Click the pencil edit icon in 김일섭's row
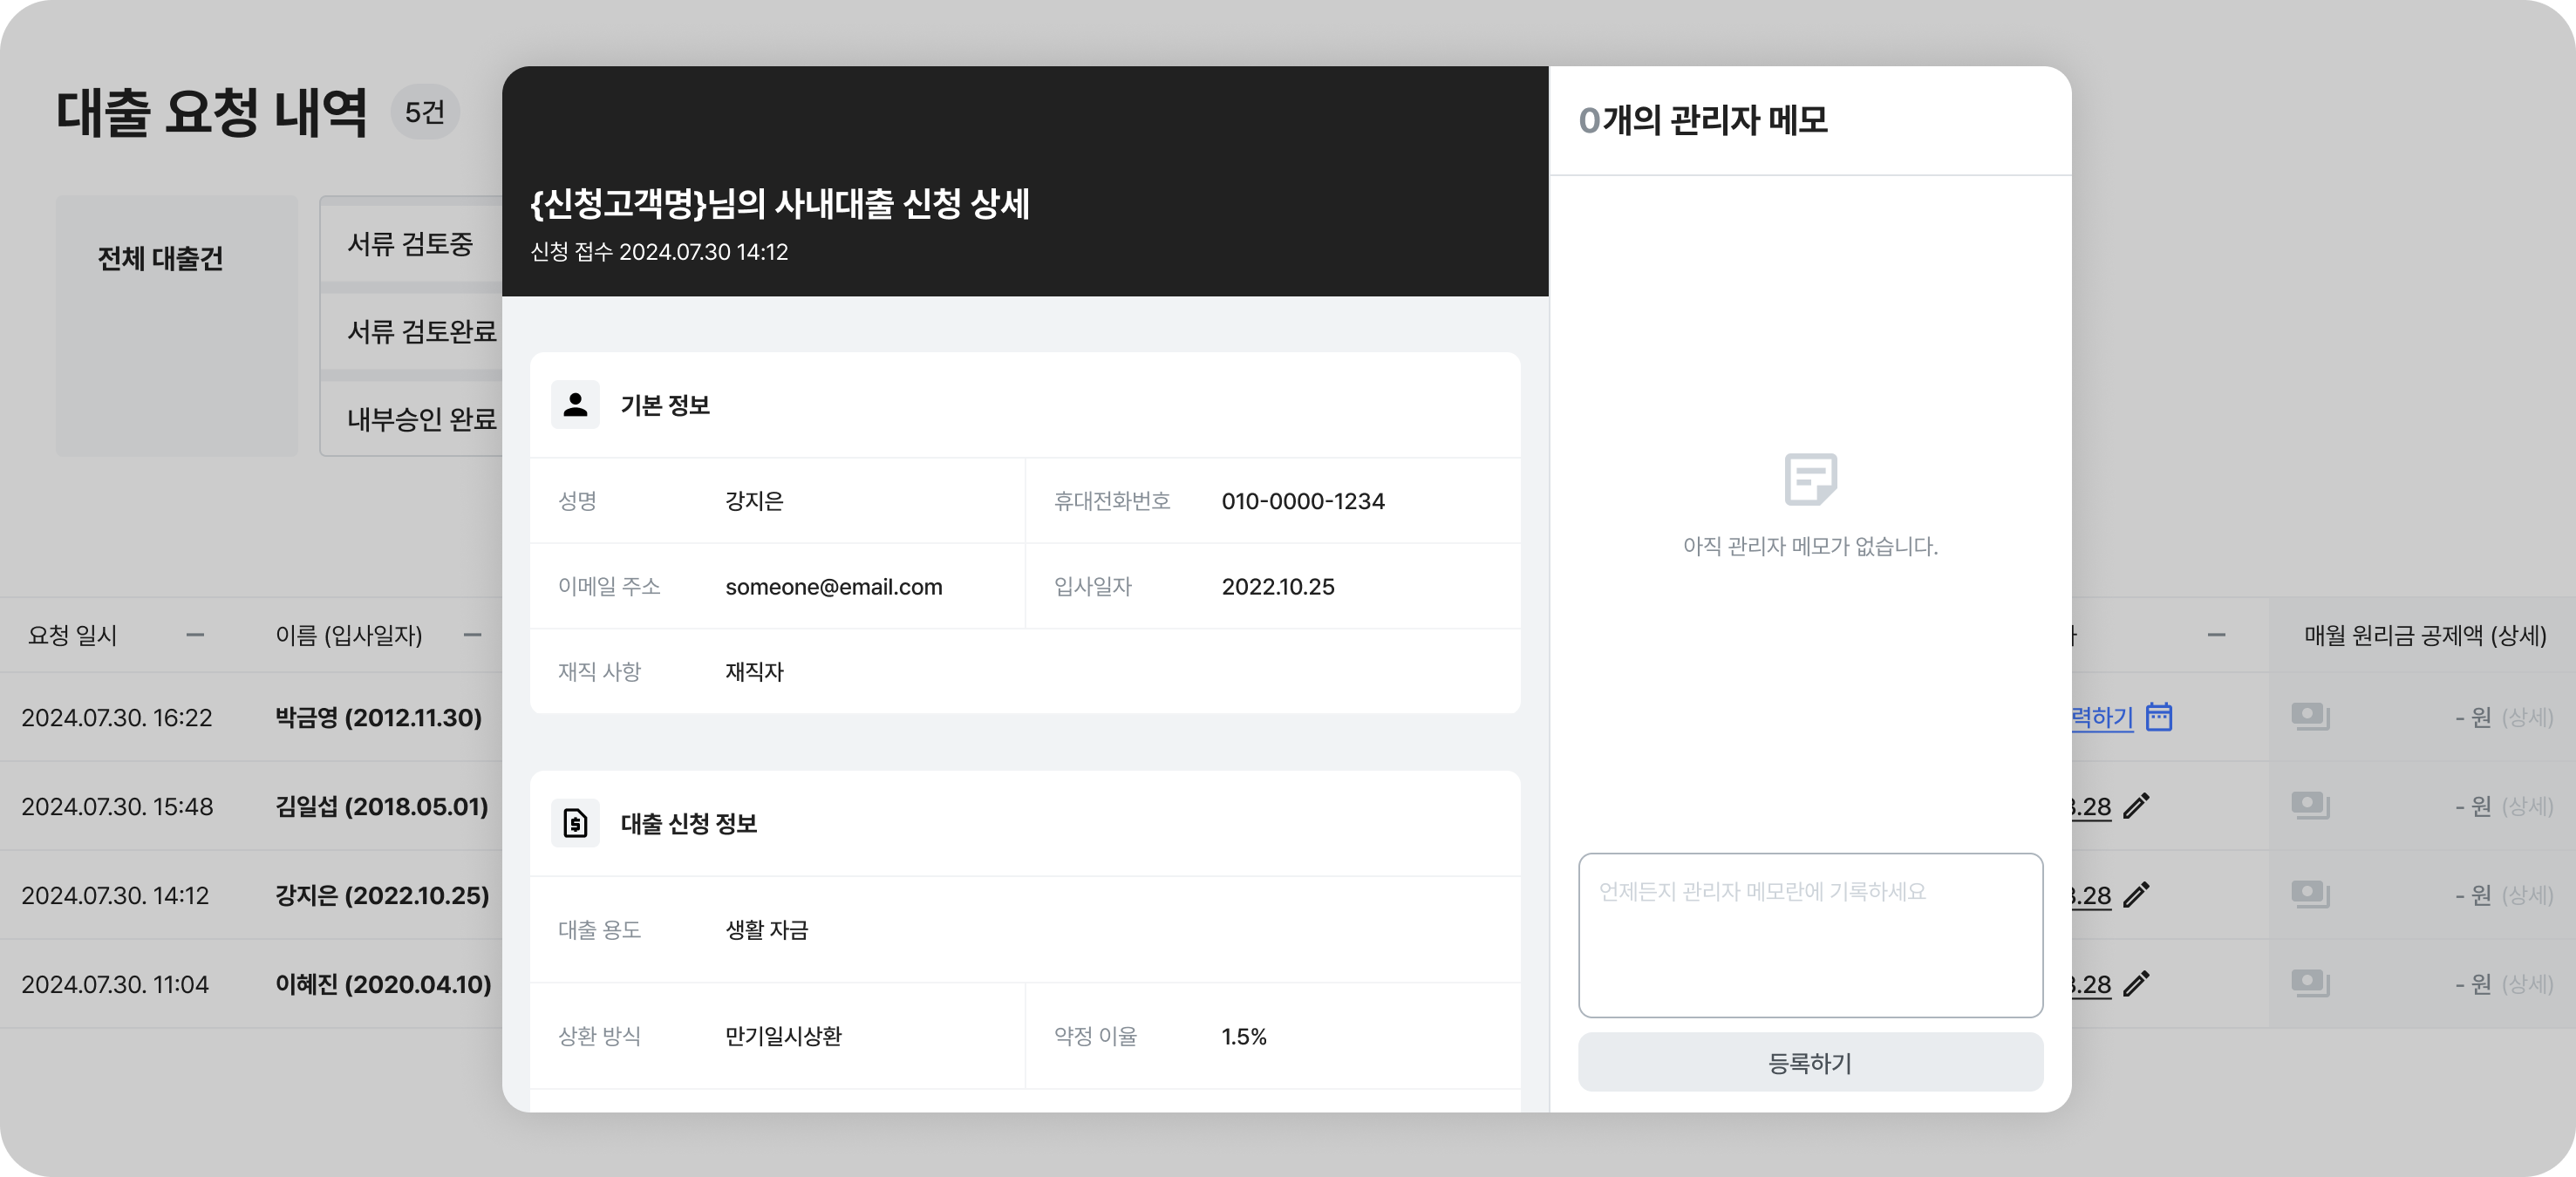Image resolution: width=2576 pixels, height=1177 pixels. point(2135,806)
